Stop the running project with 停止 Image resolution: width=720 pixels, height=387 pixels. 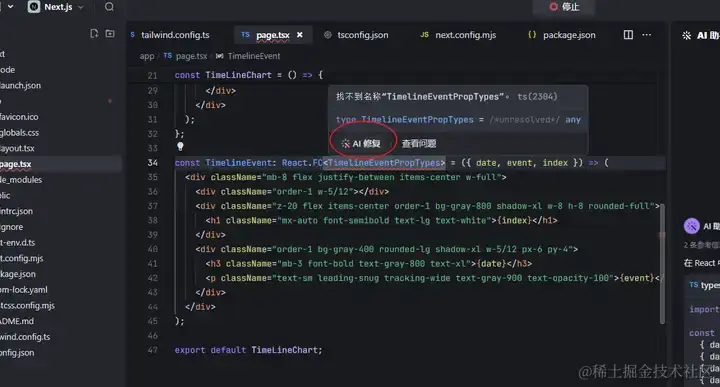(564, 7)
